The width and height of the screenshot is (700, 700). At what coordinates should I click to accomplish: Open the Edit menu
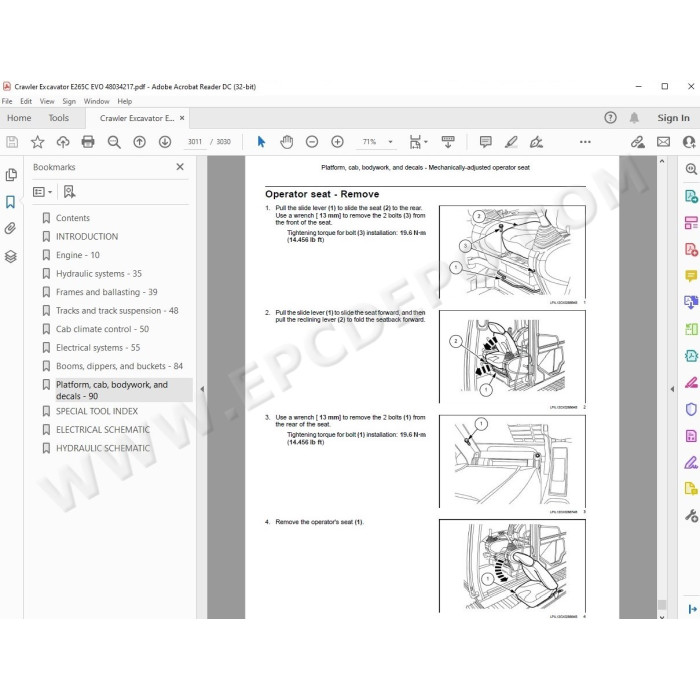tap(26, 101)
